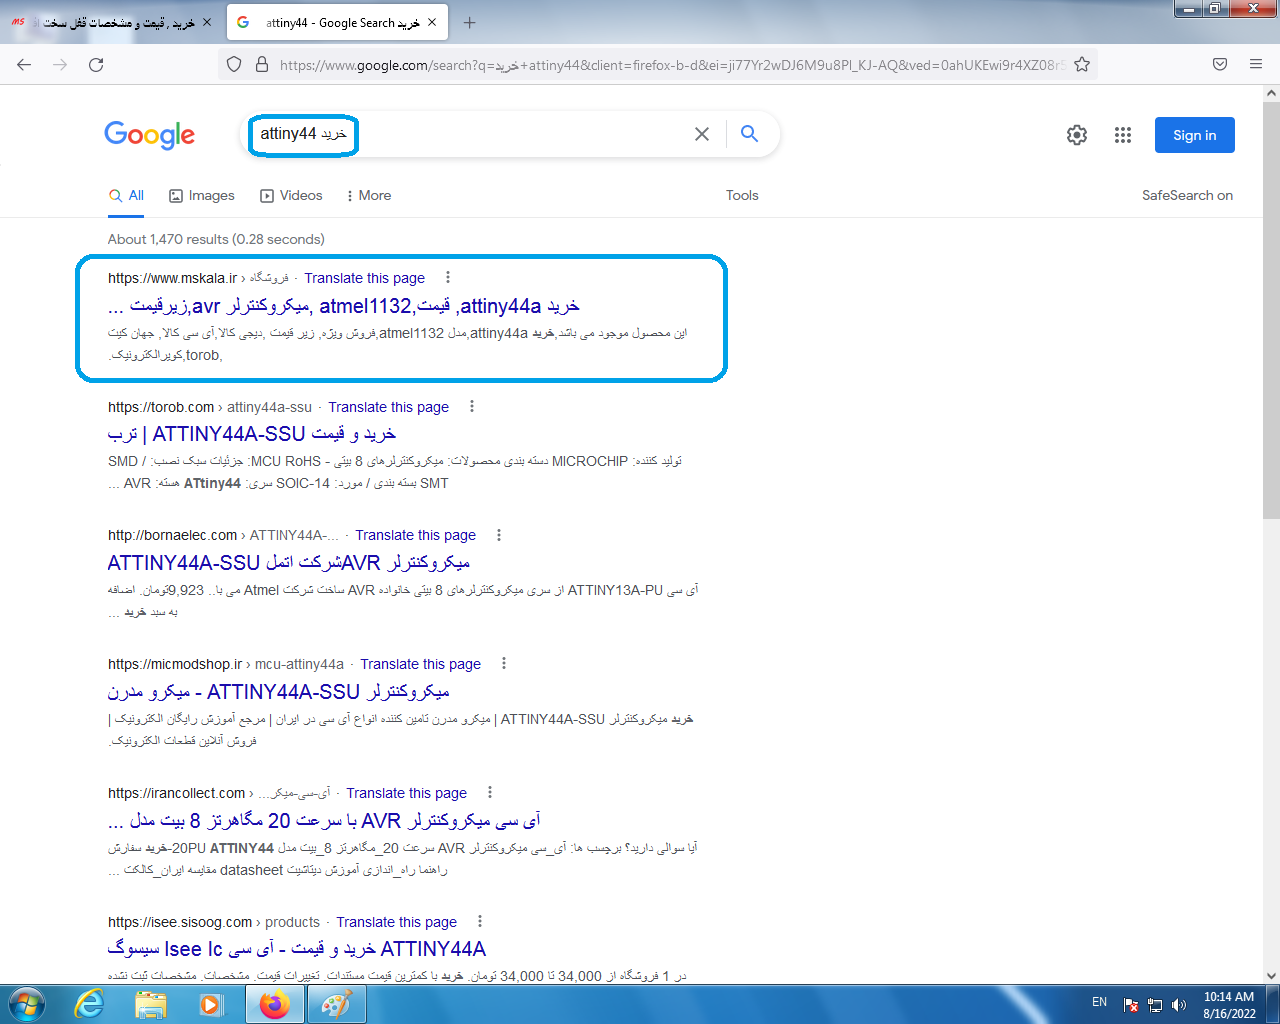Screen dimensions: 1280x1024
Task: Open the torob ATTINY44A-SSU result title
Action: click(x=252, y=434)
